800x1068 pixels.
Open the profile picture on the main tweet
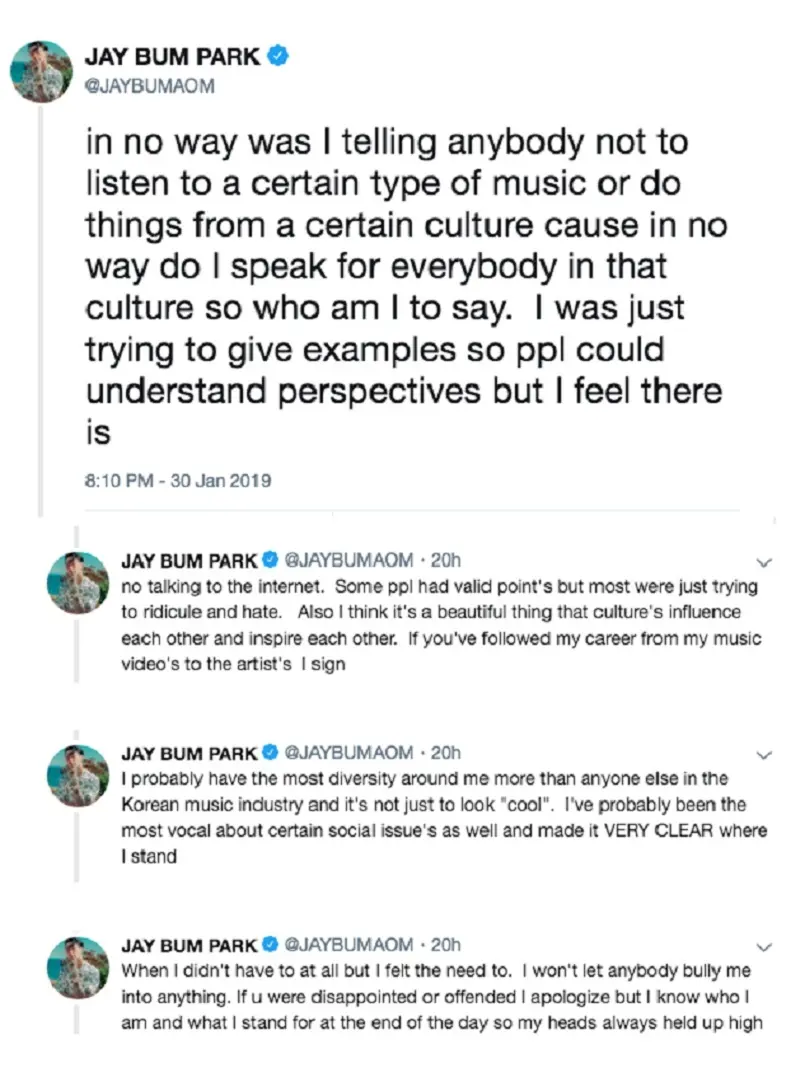coord(40,72)
